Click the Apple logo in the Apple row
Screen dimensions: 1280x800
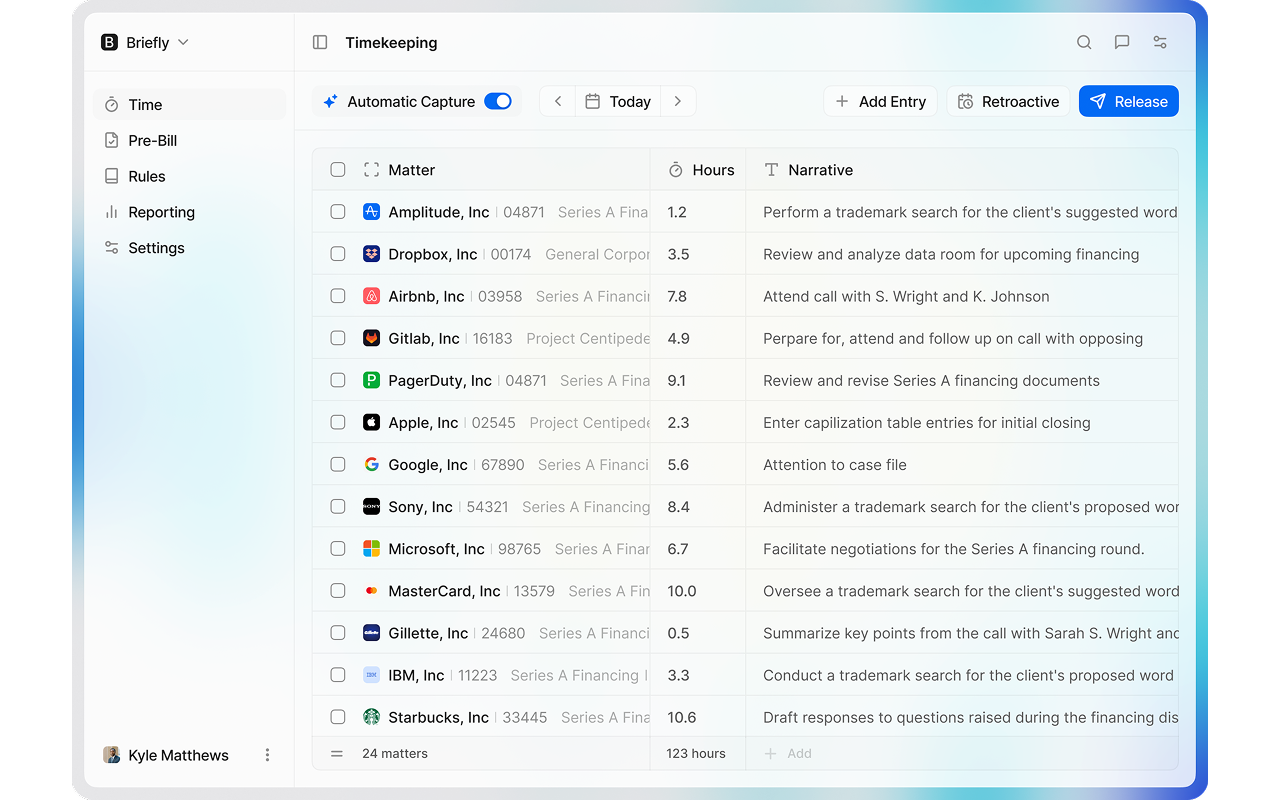[370, 422]
